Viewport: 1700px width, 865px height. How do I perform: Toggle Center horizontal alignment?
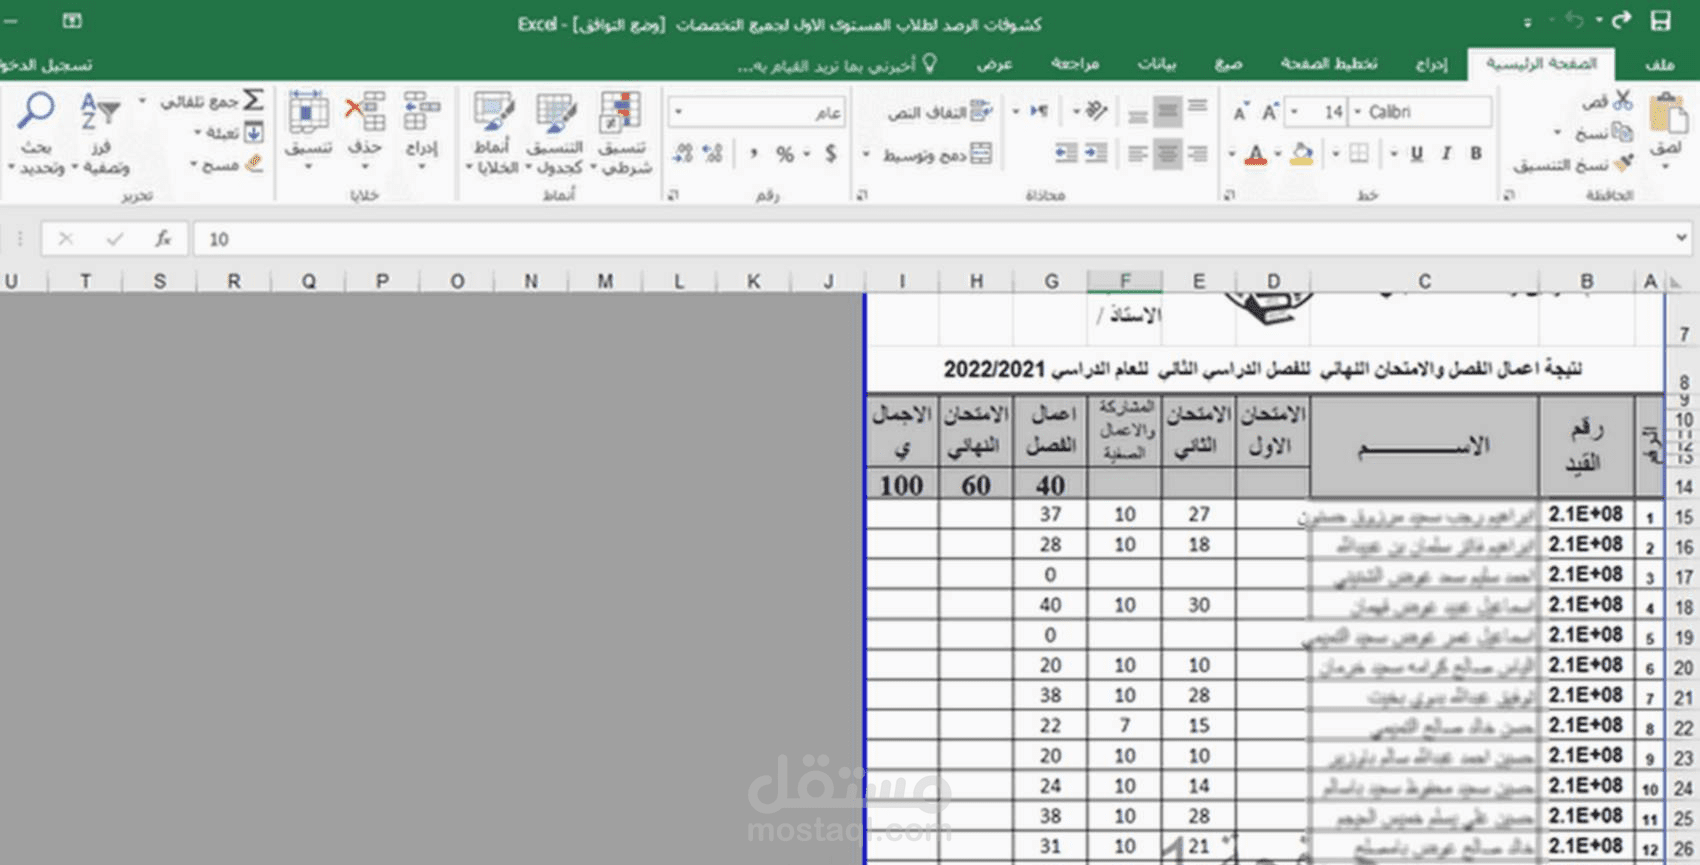tap(1167, 154)
